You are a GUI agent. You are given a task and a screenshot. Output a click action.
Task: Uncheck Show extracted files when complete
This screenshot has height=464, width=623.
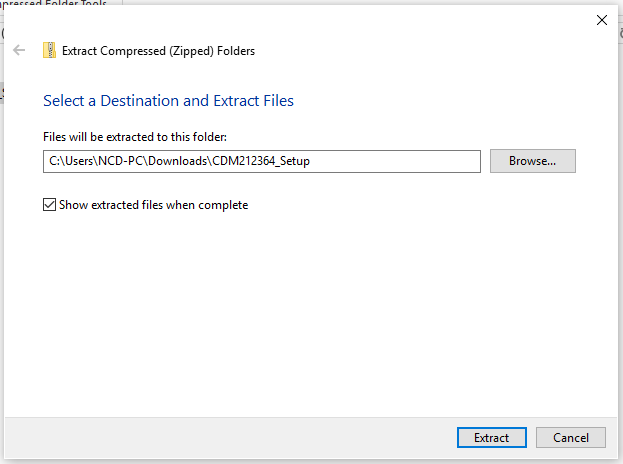pos(49,205)
